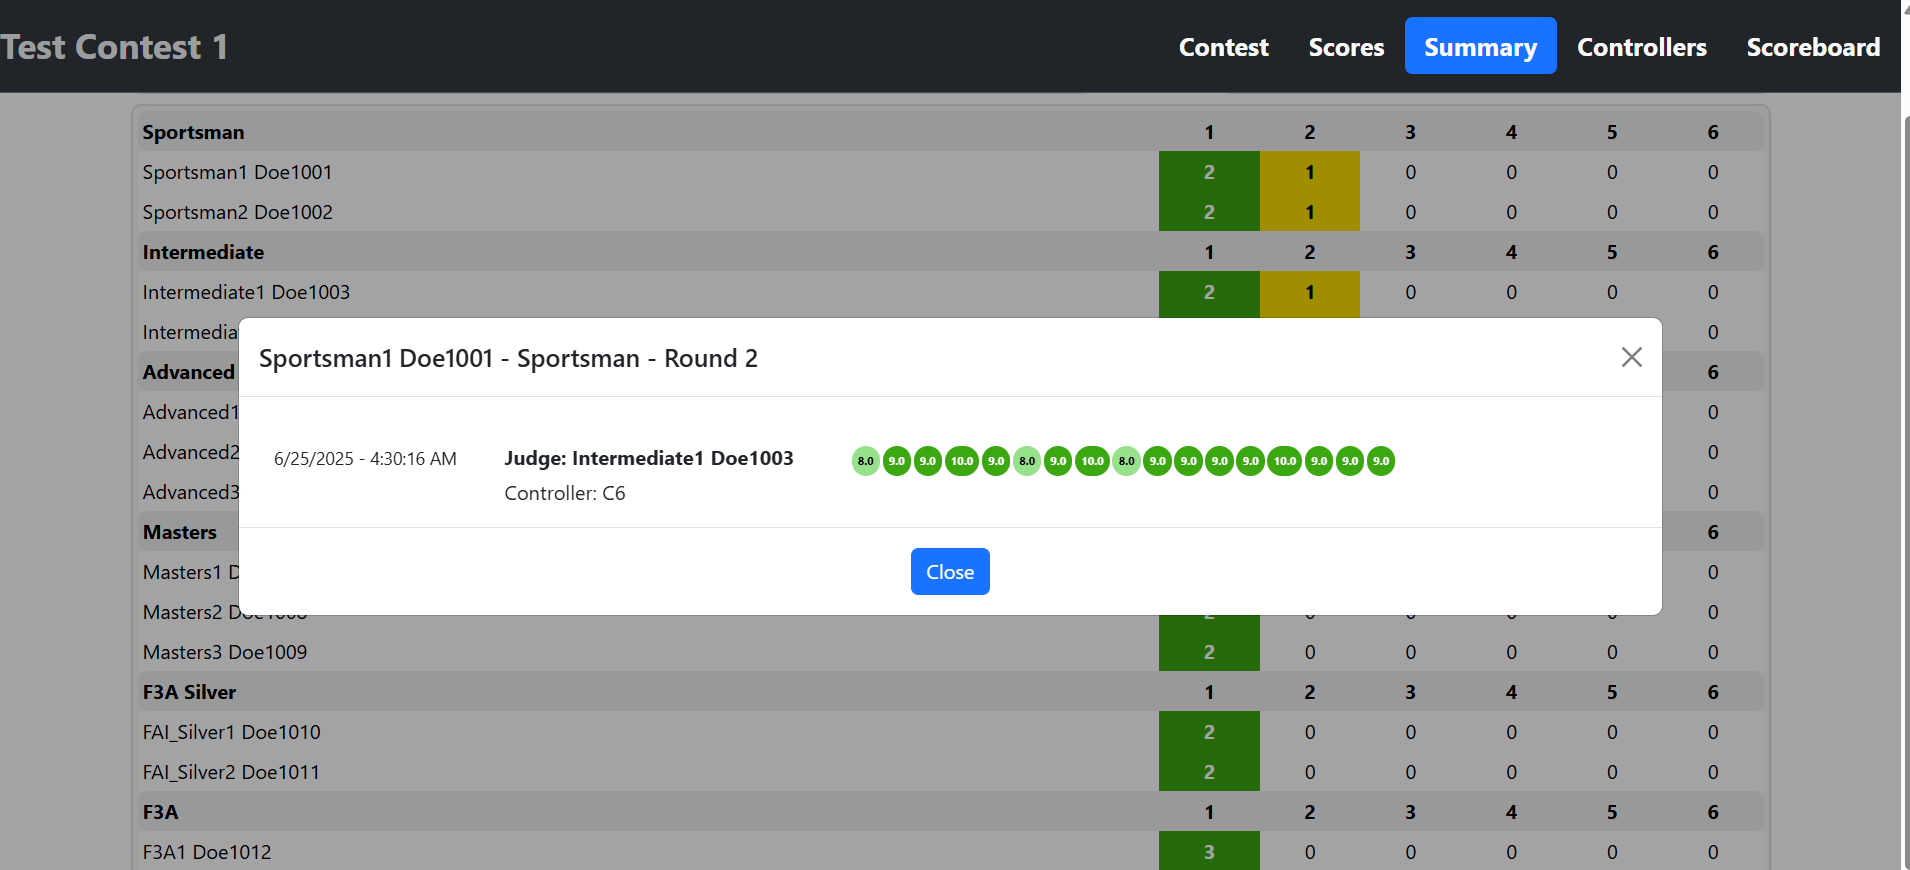Click the third 8.0 score badge
The width and height of the screenshot is (1910, 870).
[x=1126, y=461]
